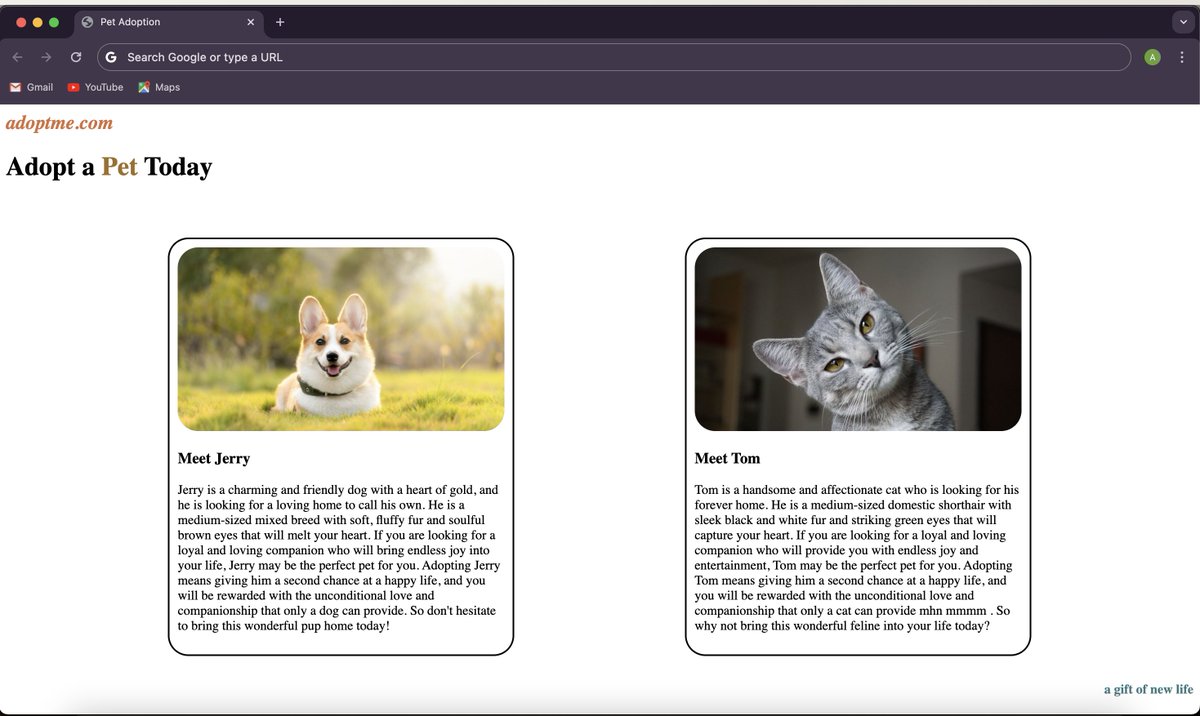
Task: Click the Google icon in the address bar
Action: pyautogui.click(x=112, y=57)
